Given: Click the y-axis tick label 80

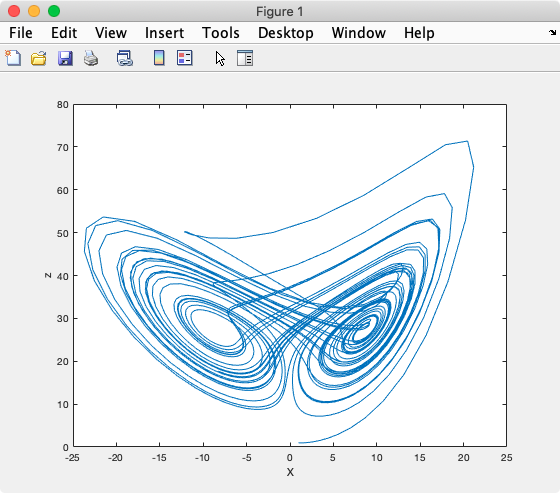Looking at the screenshot, I should [62, 105].
